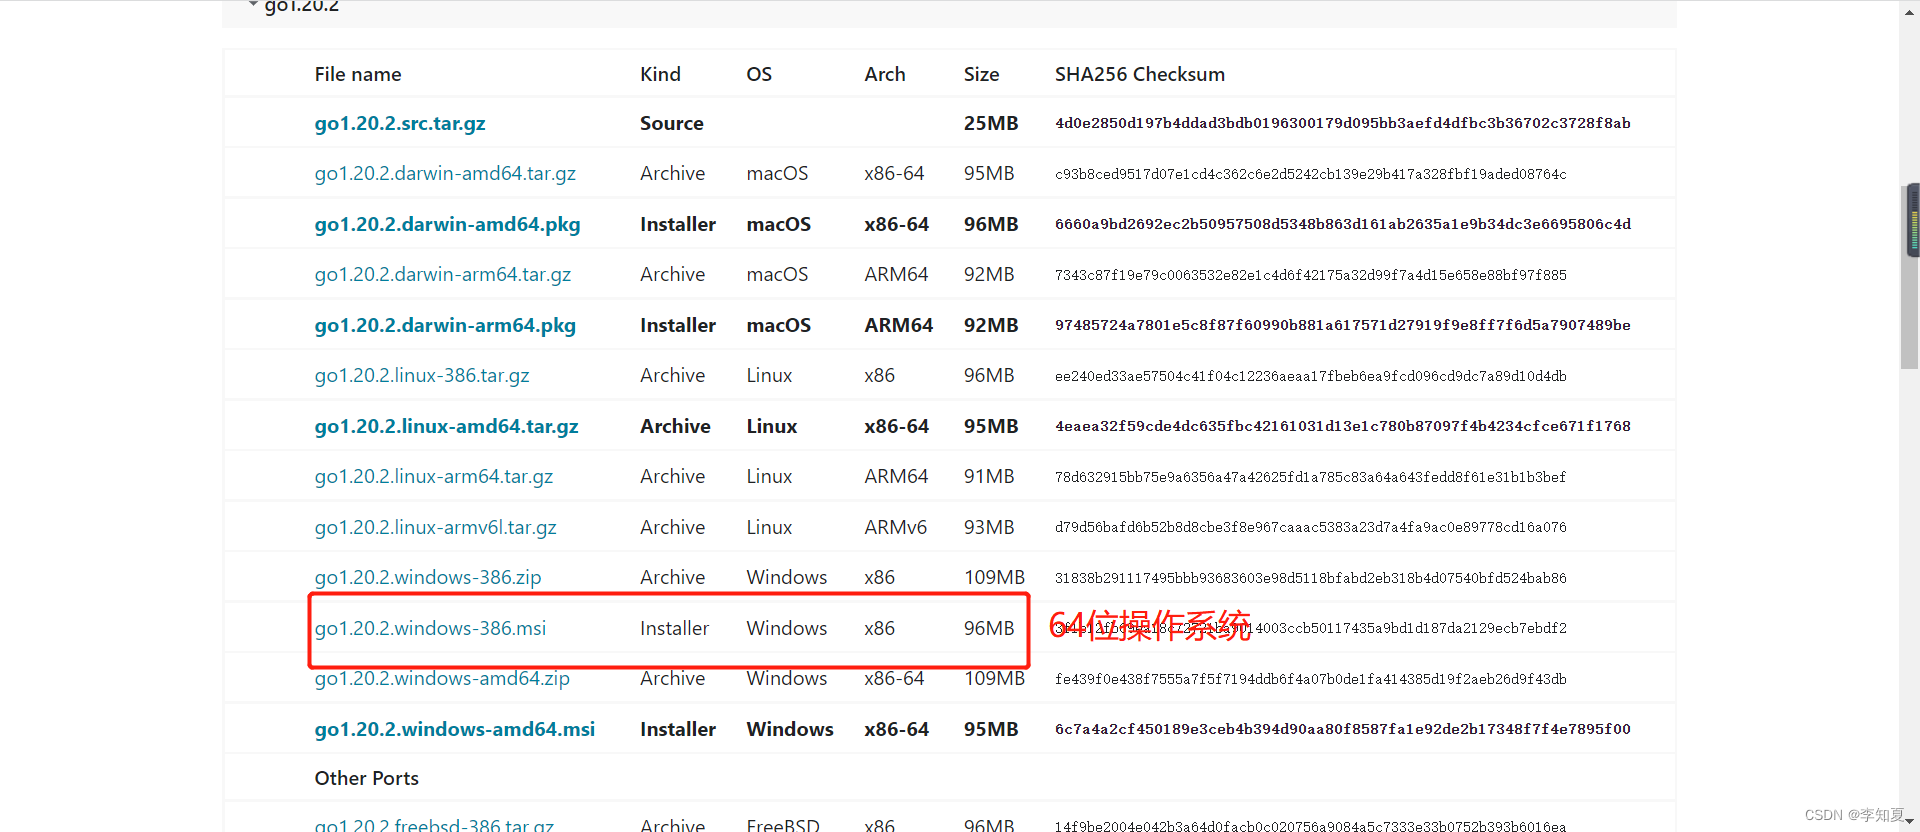Select checksum starting 4eaea32f
1920x832 pixels.
[1343, 426]
